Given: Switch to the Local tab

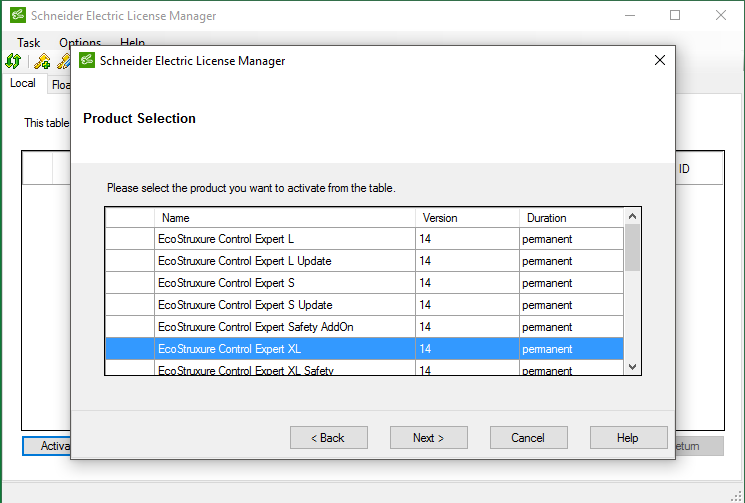Looking at the screenshot, I should [x=23, y=83].
